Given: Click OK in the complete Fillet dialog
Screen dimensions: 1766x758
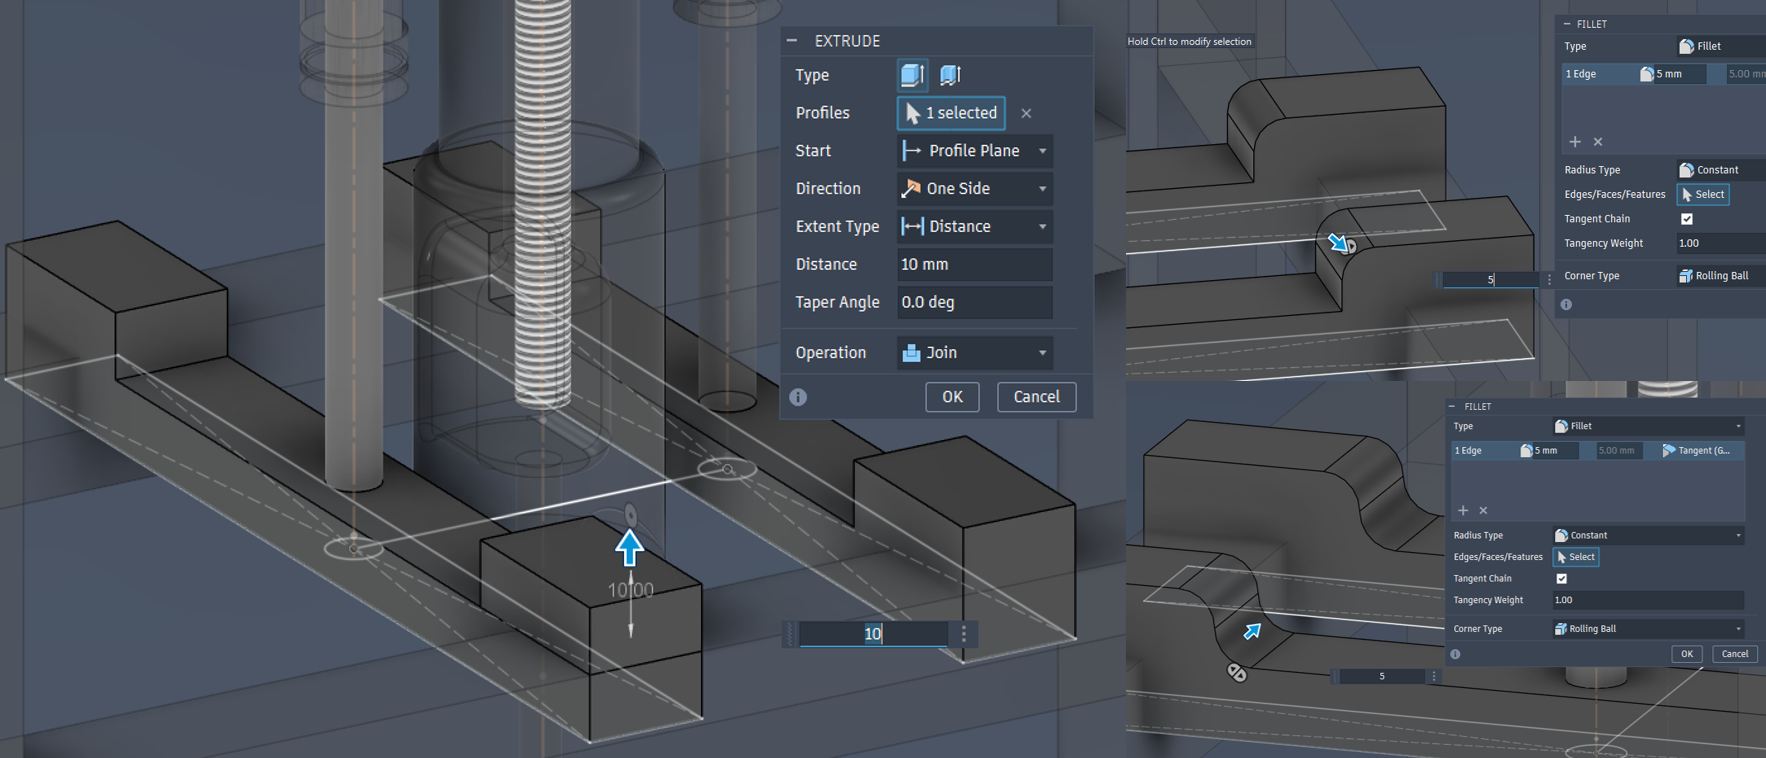Looking at the screenshot, I should [x=1687, y=654].
